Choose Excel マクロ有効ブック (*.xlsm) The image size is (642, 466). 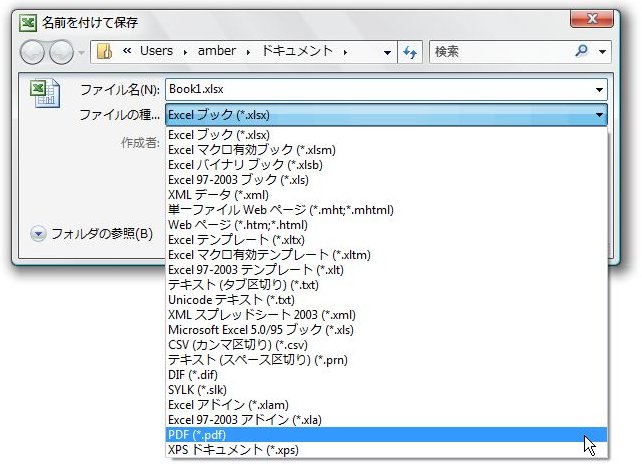[x=387, y=150]
